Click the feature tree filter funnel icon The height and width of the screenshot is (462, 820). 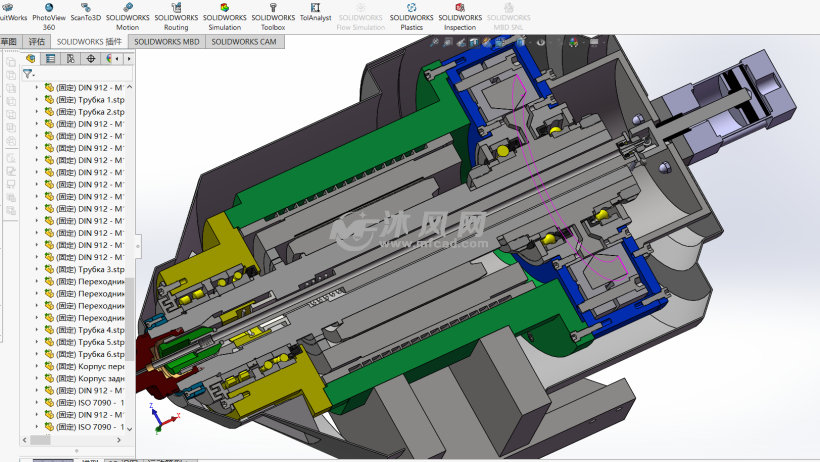pos(28,74)
